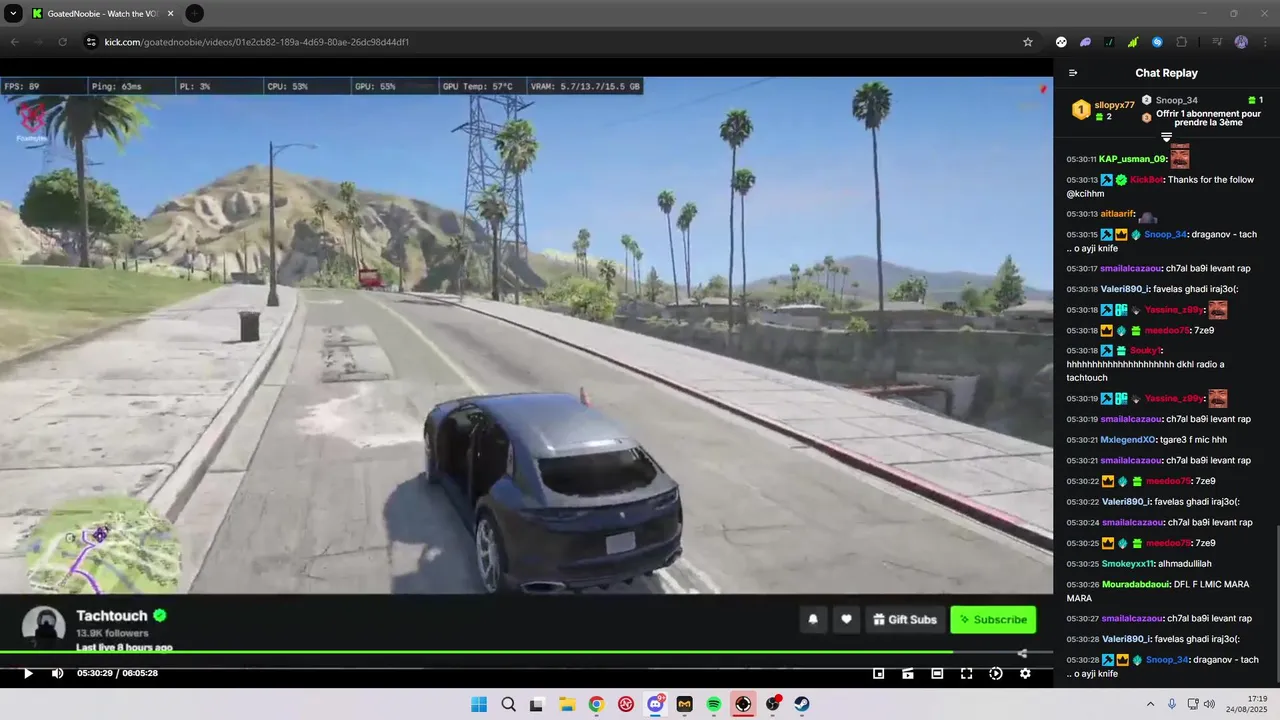Image resolution: width=1280 pixels, height=720 pixels.
Task: Click Souky! username in chat
Action: (x=1145, y=351)
